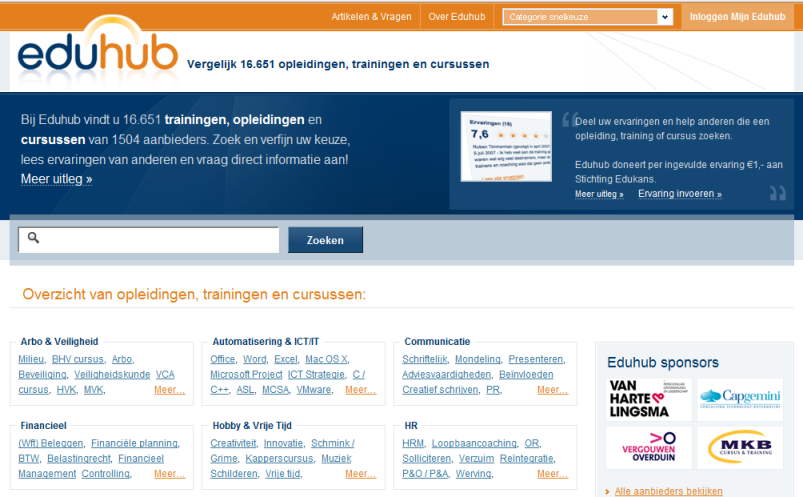Open the Financiële planning link
This screenshot has height=497, width=803.
click(135, 443)
